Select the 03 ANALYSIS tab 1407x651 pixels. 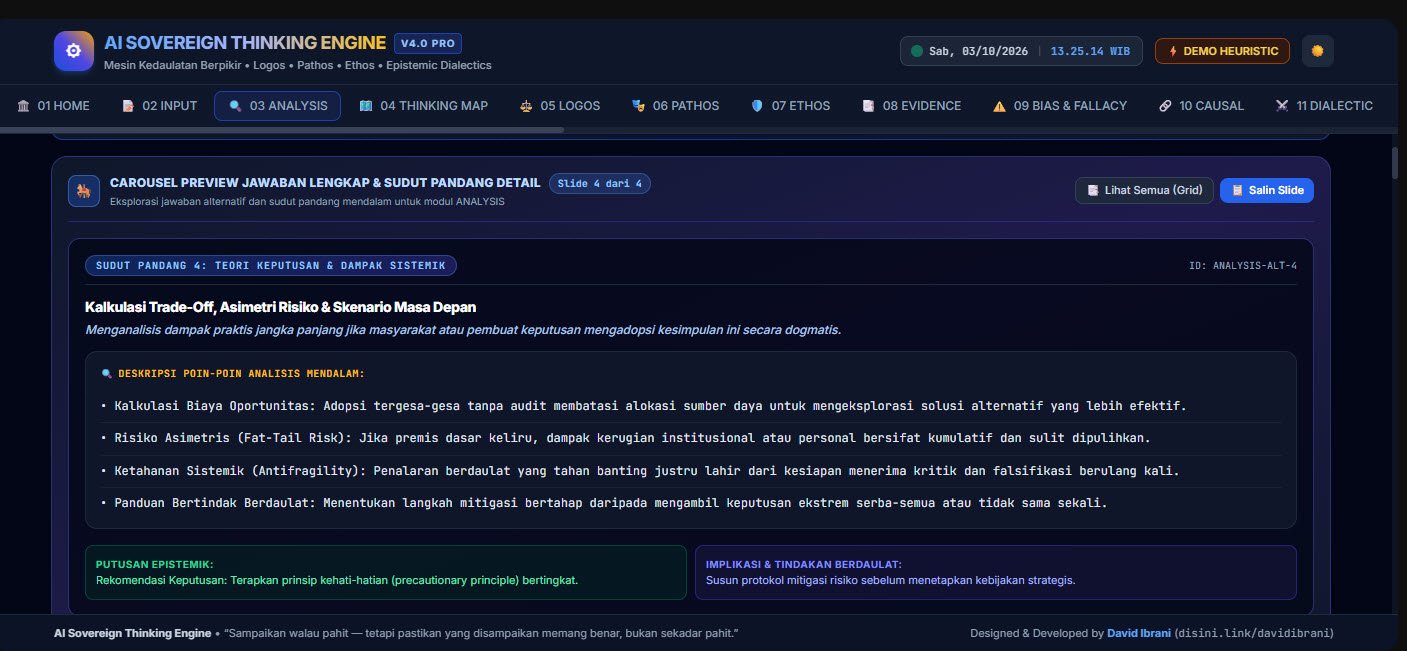(x=277, y=106)
